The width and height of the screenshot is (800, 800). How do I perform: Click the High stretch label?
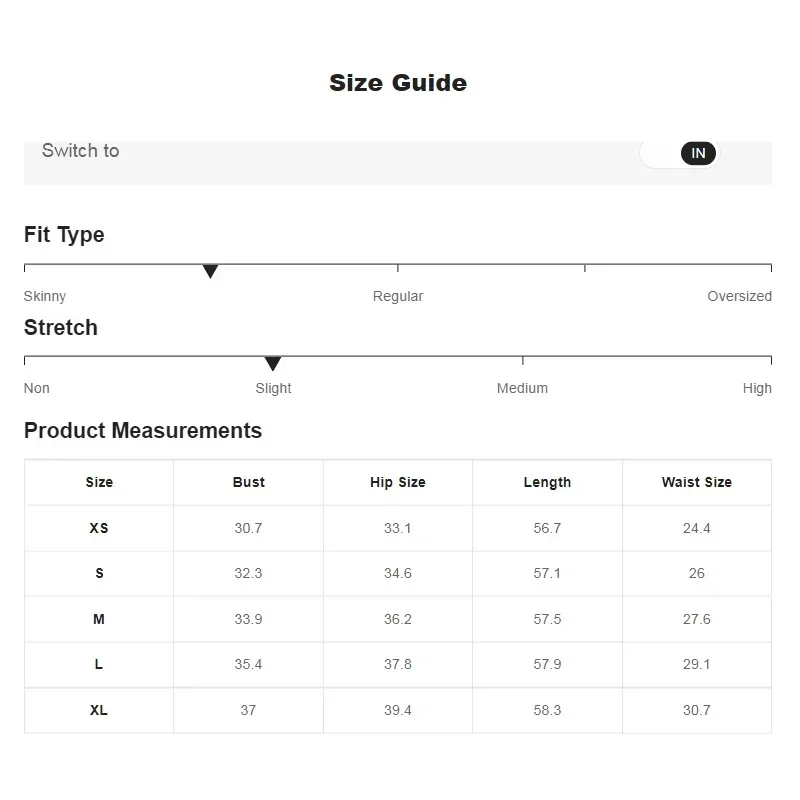point(757,388)
